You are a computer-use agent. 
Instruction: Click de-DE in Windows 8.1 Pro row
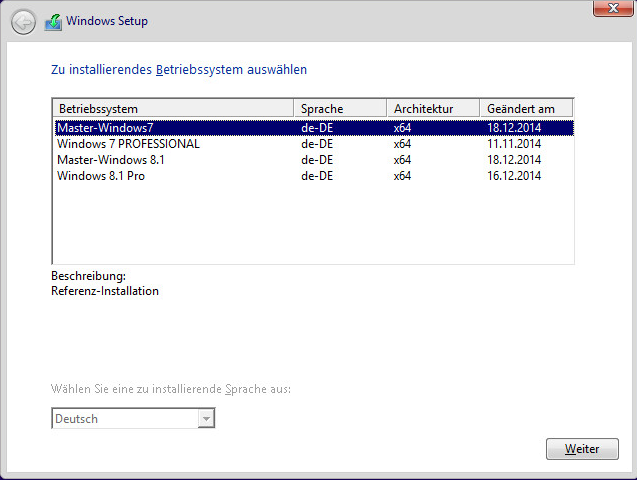(317, 176)
